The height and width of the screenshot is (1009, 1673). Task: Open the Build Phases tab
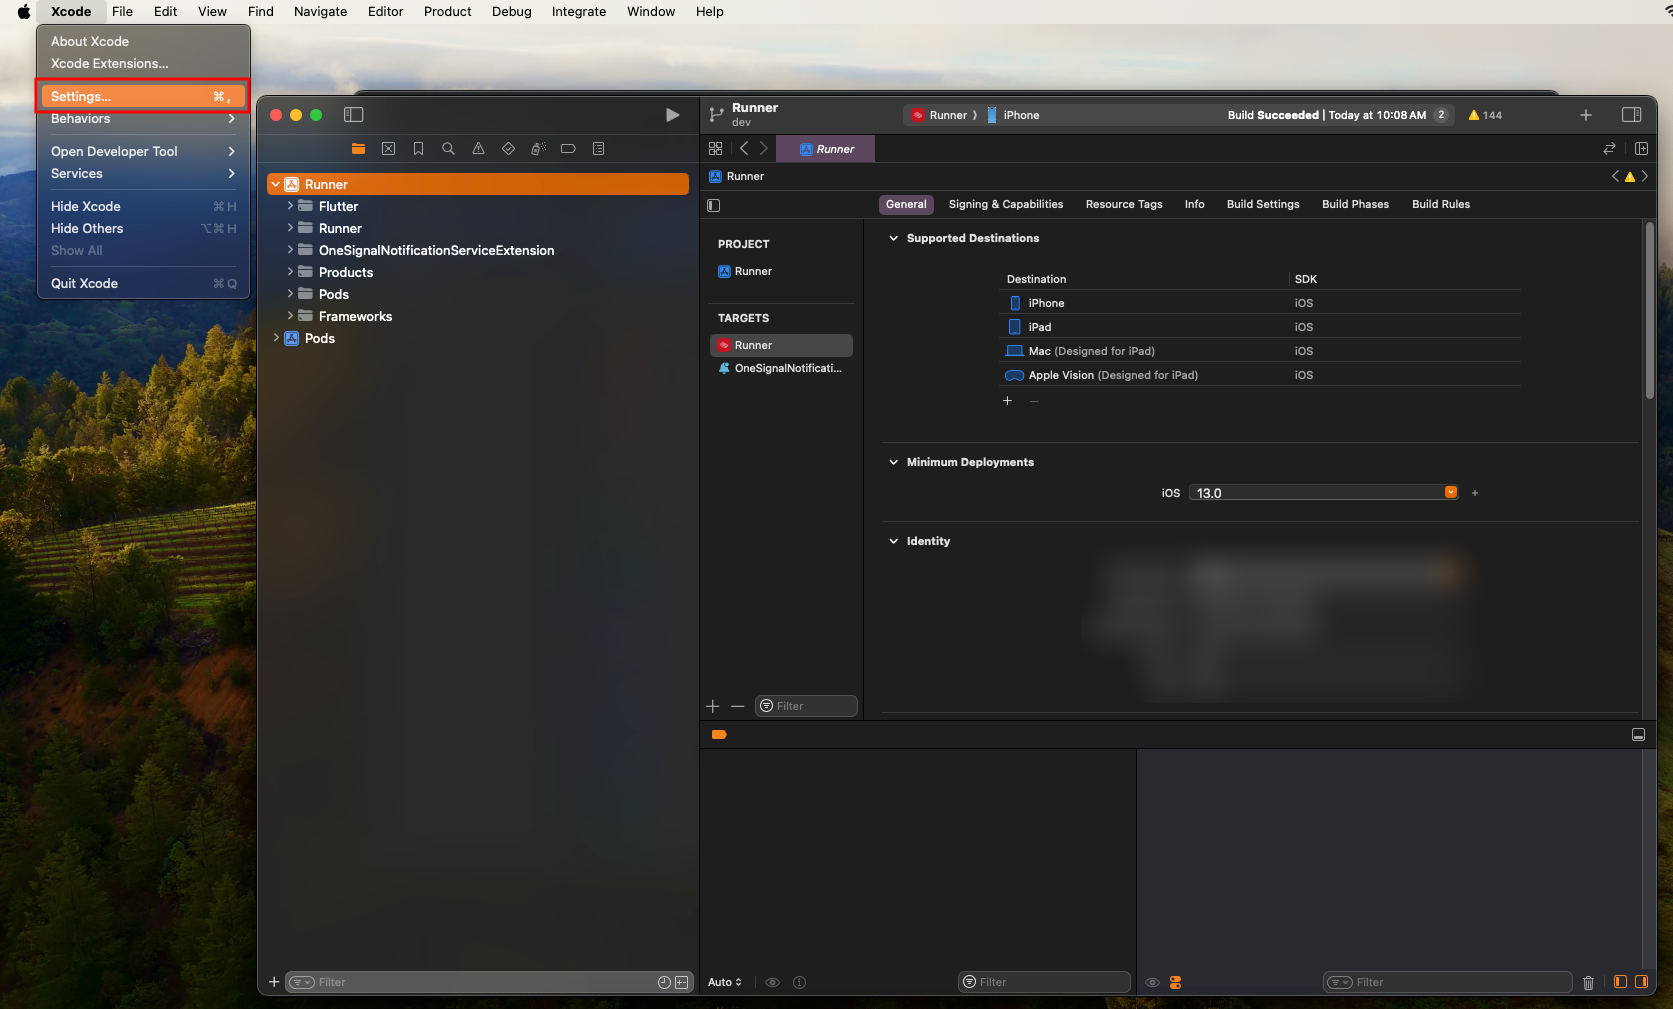pos(1355,204)
